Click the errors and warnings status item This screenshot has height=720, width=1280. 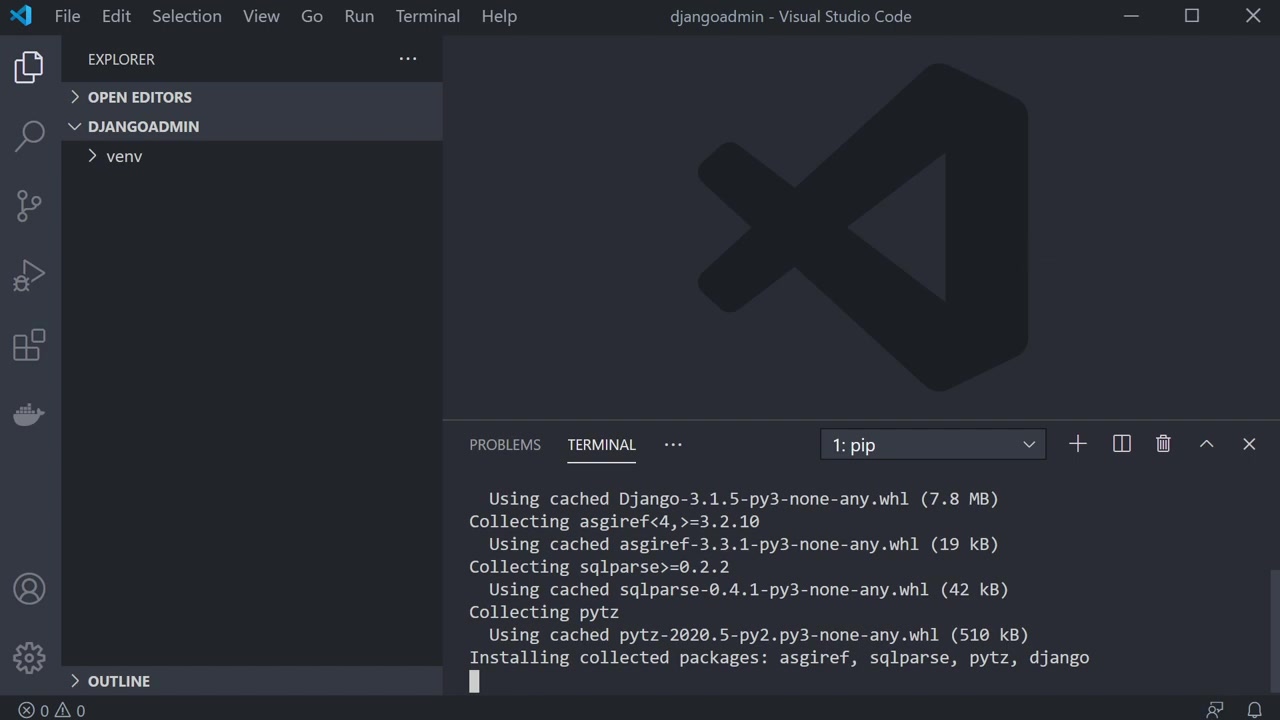[x=52, y=710]
